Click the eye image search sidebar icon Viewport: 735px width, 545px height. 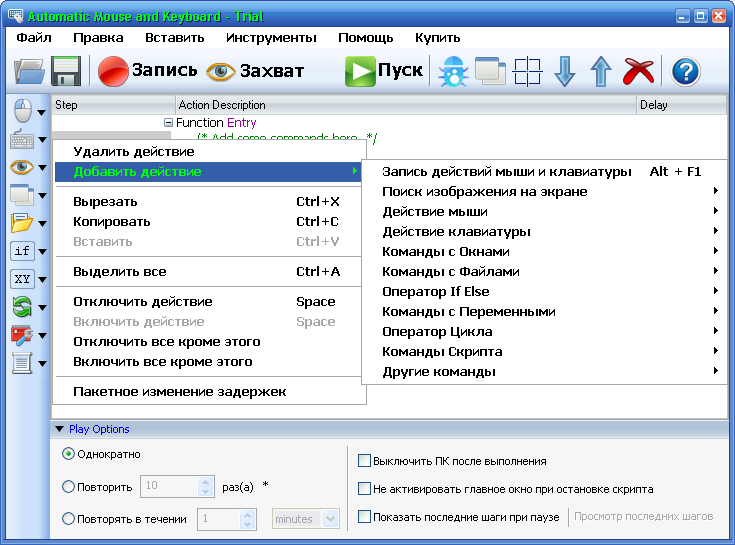pos(22,167)
